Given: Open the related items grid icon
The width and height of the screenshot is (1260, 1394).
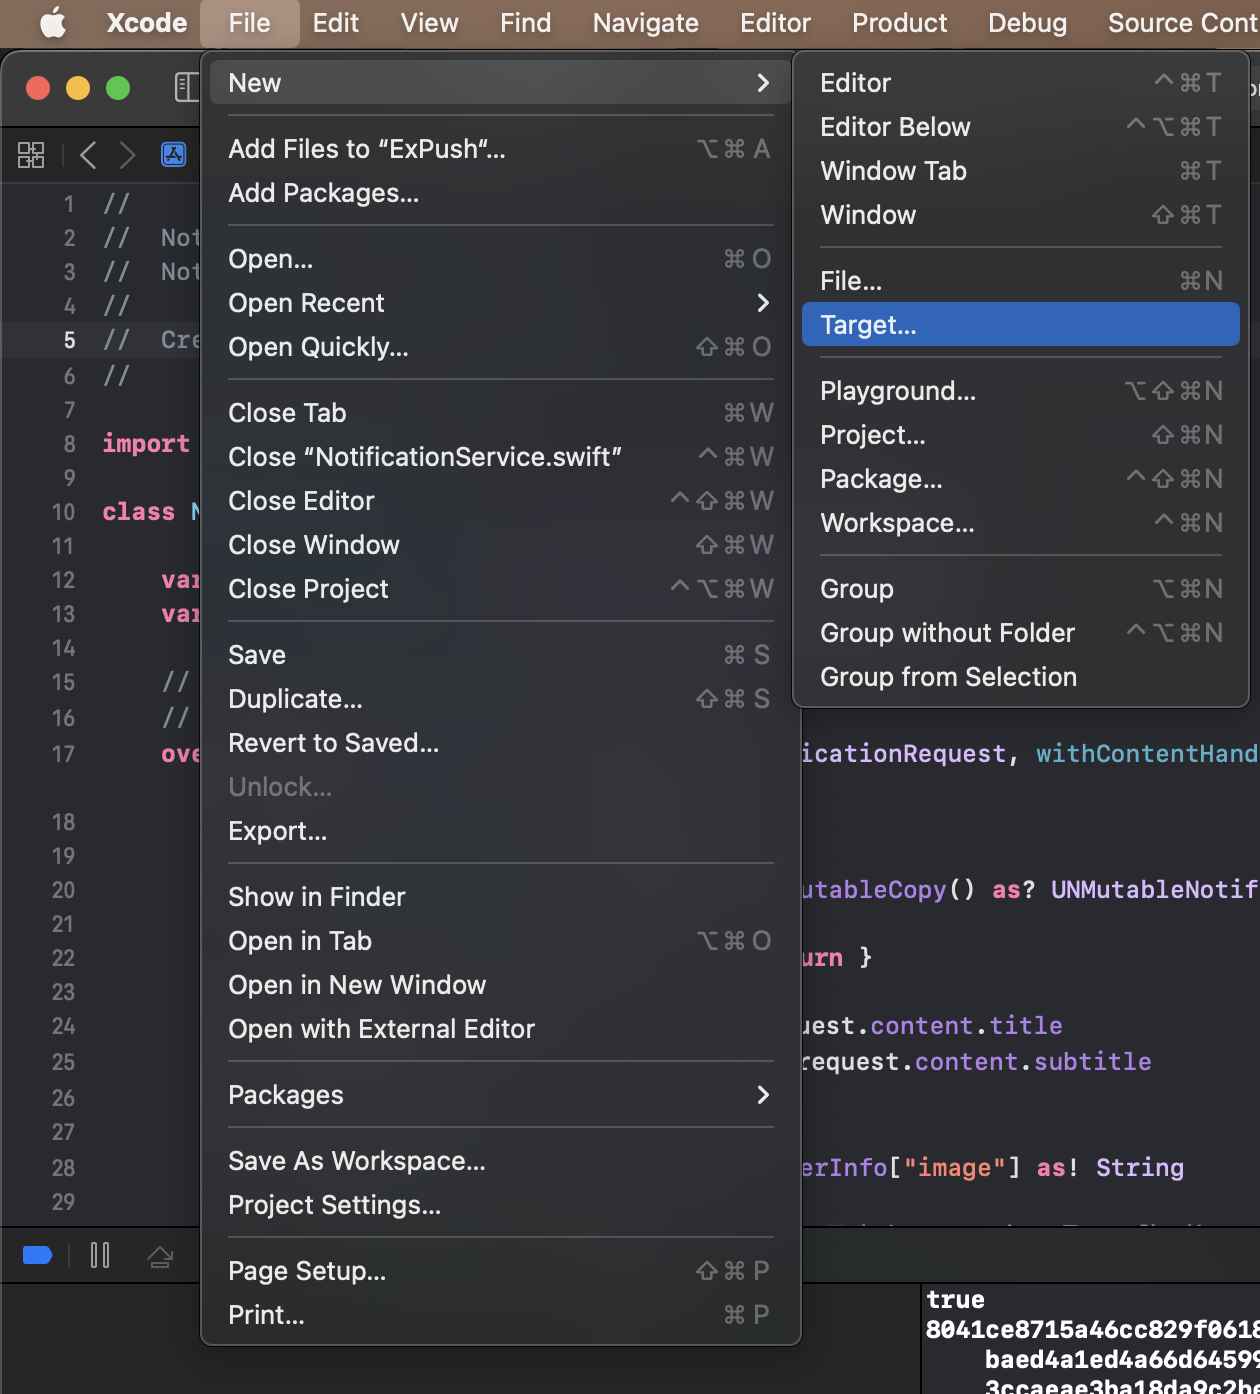Looking at the screenshot, I should point(31,154).
